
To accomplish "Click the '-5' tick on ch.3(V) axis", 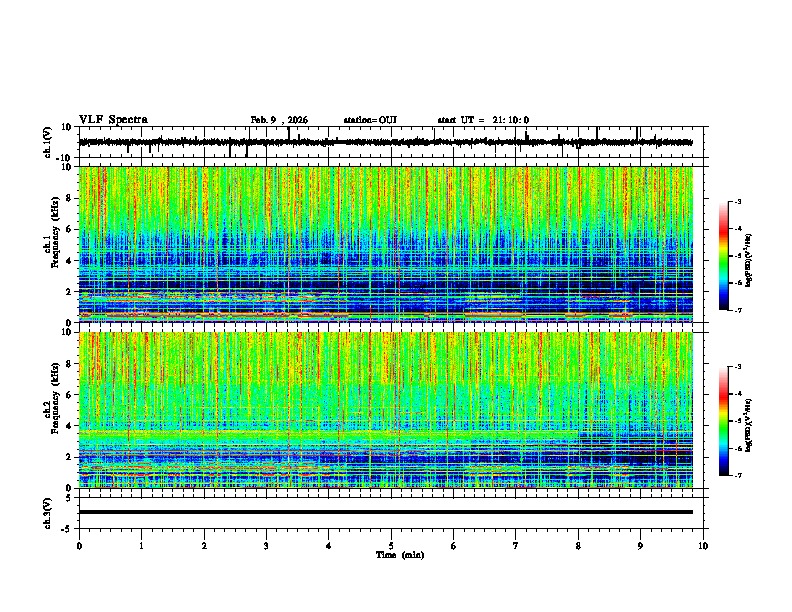I will click(x=68, y=529).
